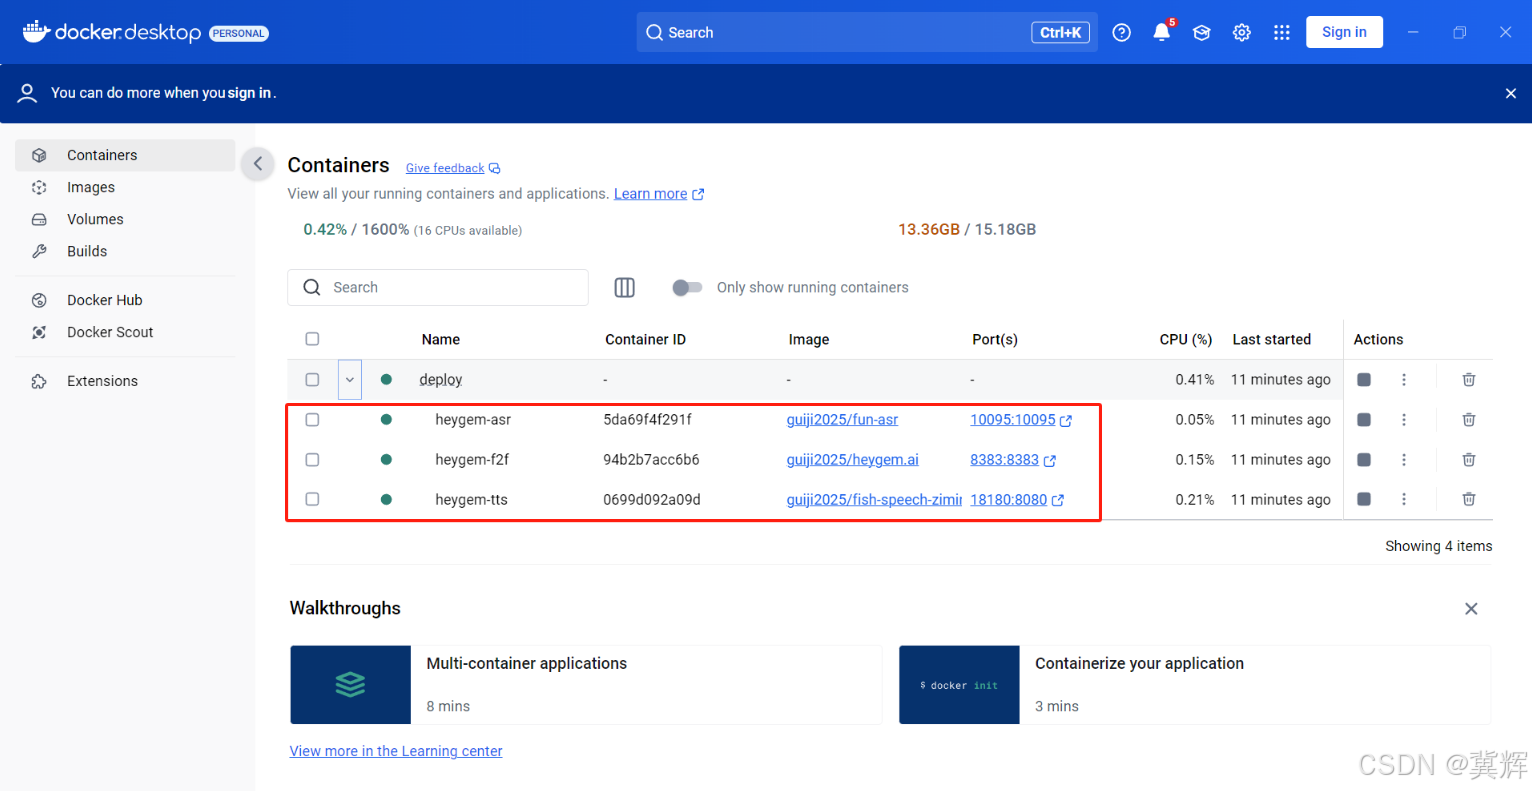
Task: Check the deploy row checkbox
Action: point(312,380)
